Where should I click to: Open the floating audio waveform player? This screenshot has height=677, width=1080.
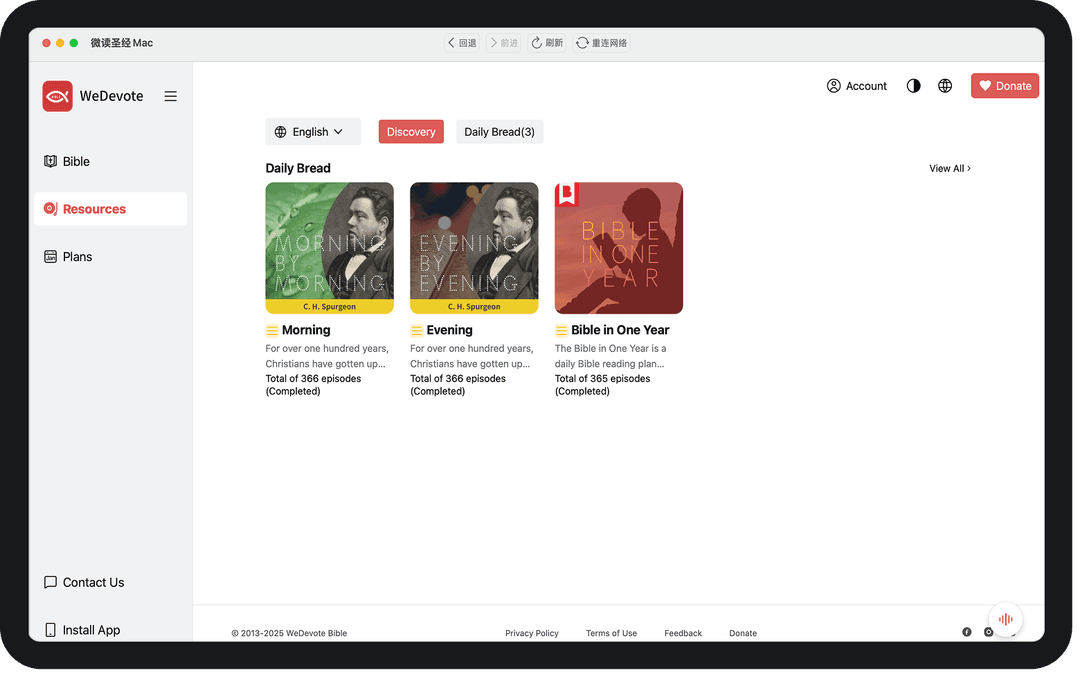pyautogui.click(x=1005, y=618)
